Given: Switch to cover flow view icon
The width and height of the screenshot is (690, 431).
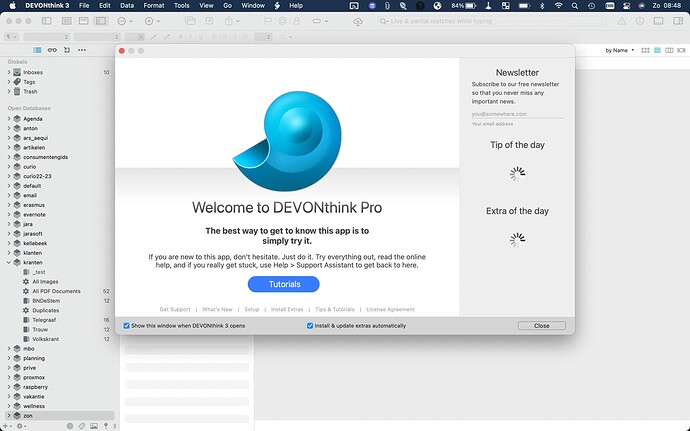Looking at the screenshot, I should tap(681, 50).
